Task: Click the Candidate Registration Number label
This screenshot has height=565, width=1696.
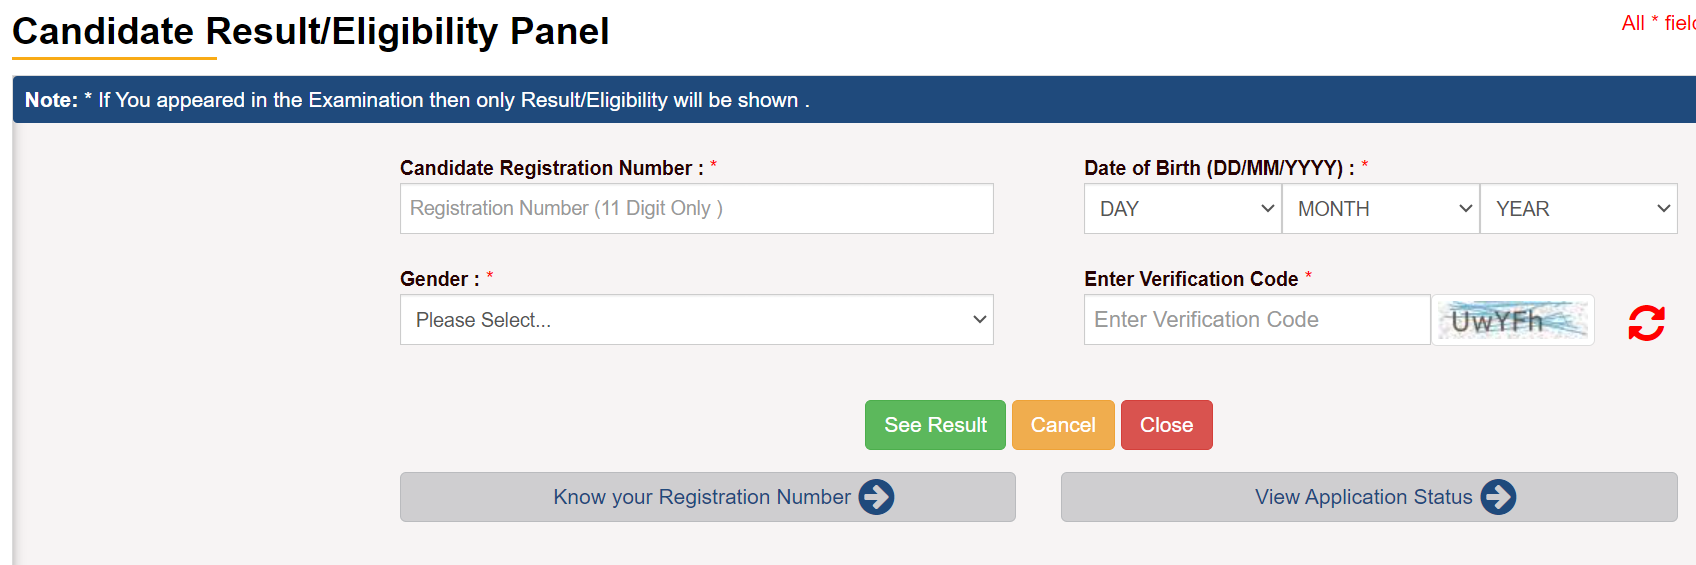Action: [551, 168]
